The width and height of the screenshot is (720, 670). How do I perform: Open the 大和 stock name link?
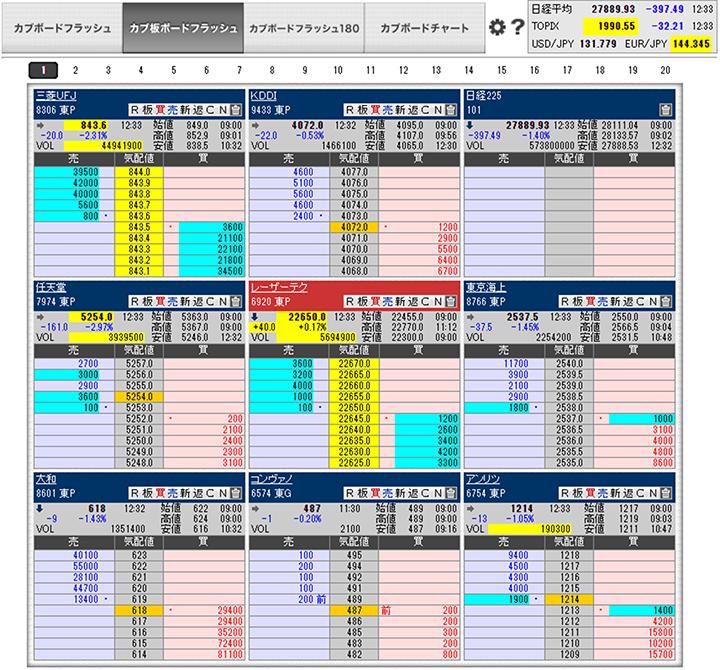(x=46, y=479)
